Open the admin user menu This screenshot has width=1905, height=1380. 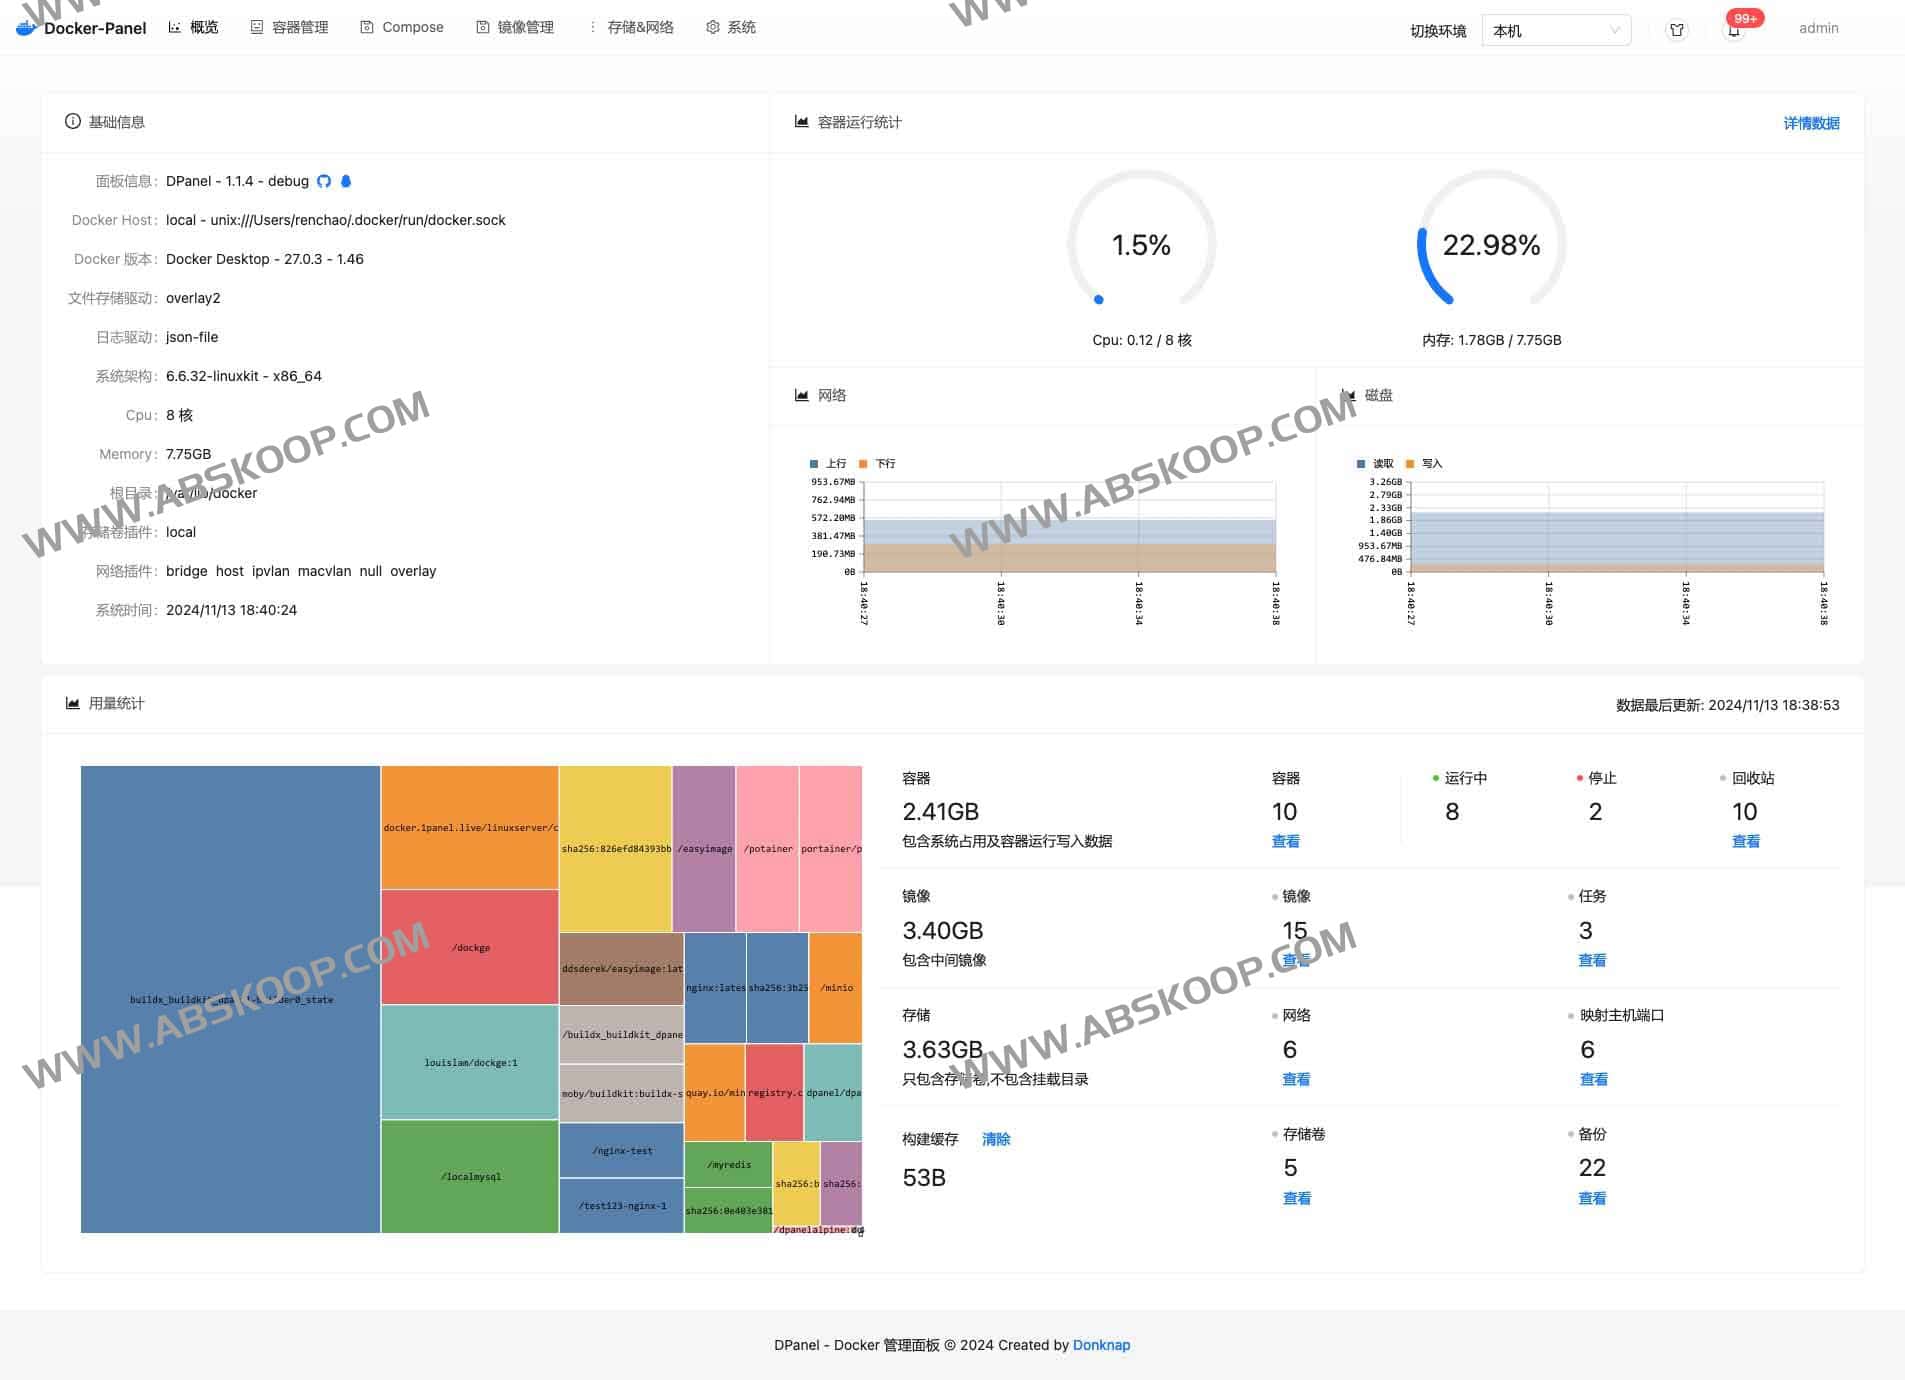coord(1818,28)
